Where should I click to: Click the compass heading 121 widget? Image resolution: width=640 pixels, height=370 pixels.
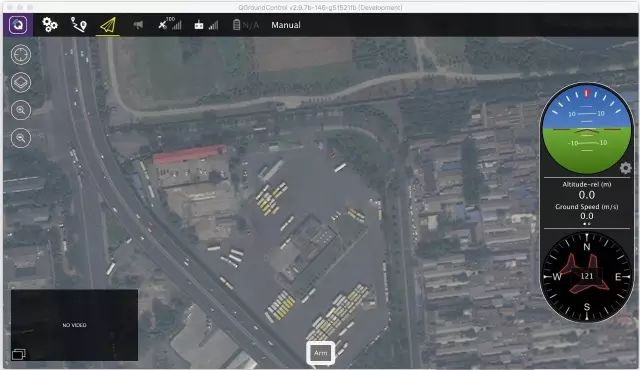tap(587, 276)
